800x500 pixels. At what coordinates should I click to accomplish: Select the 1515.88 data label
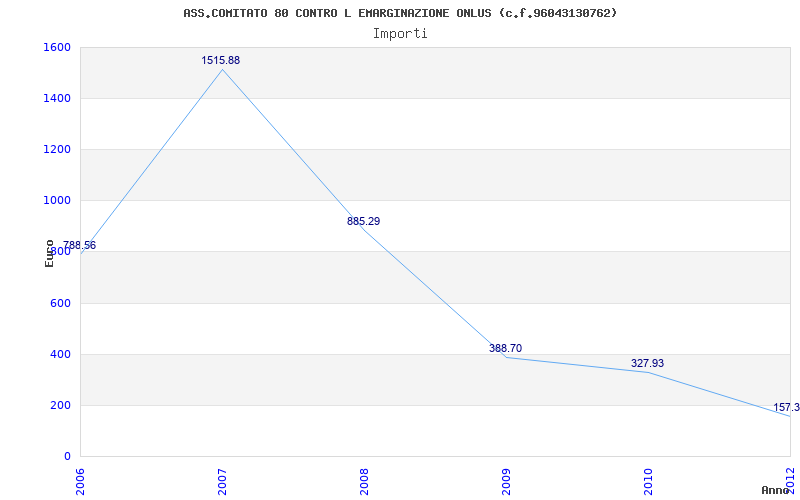click(220, 60)
